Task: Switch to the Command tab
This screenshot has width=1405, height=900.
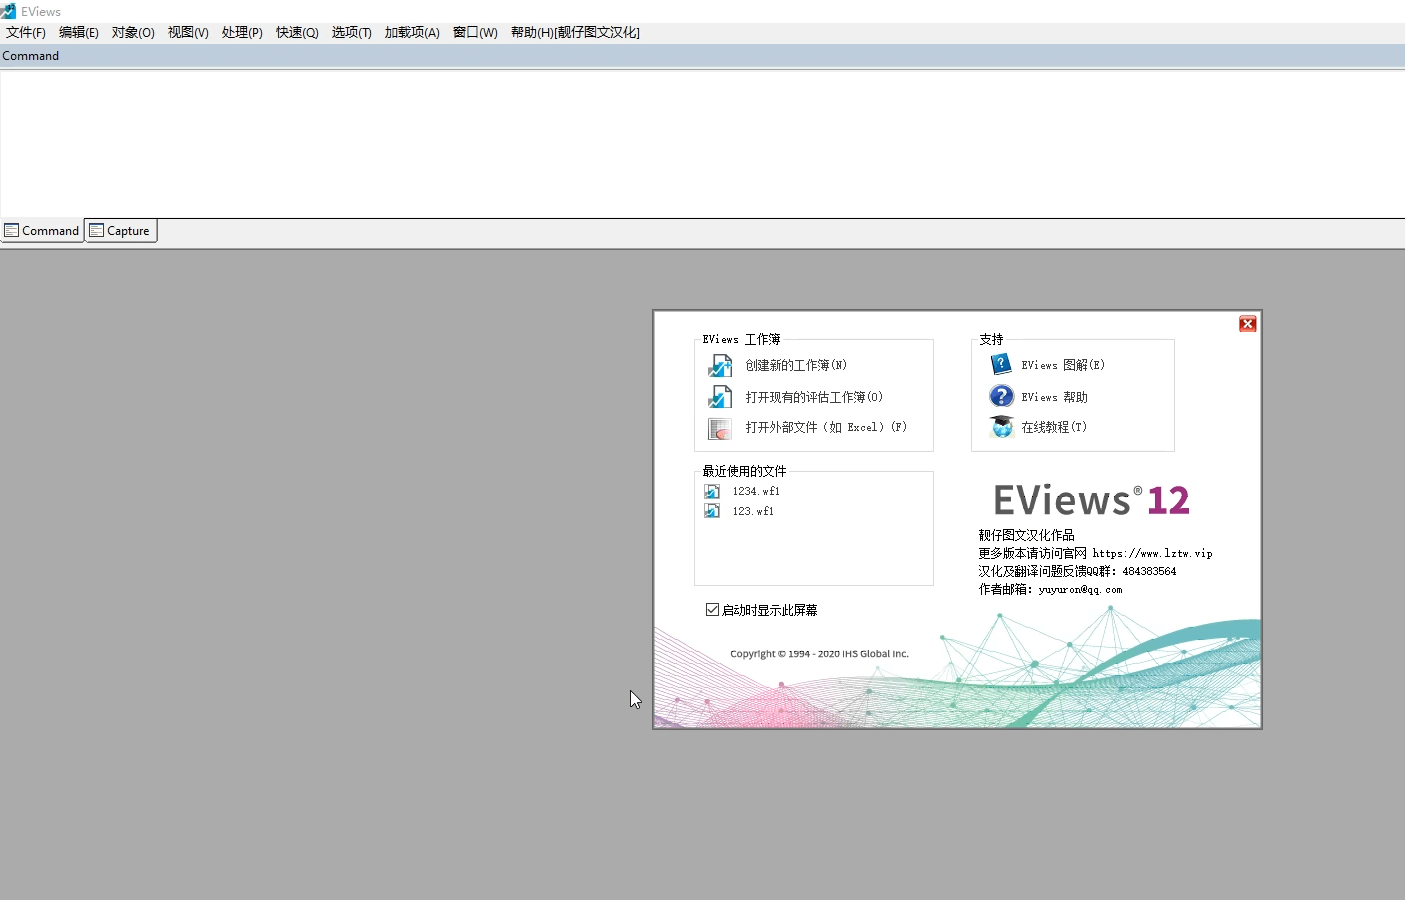Action: tap(42, 231)
